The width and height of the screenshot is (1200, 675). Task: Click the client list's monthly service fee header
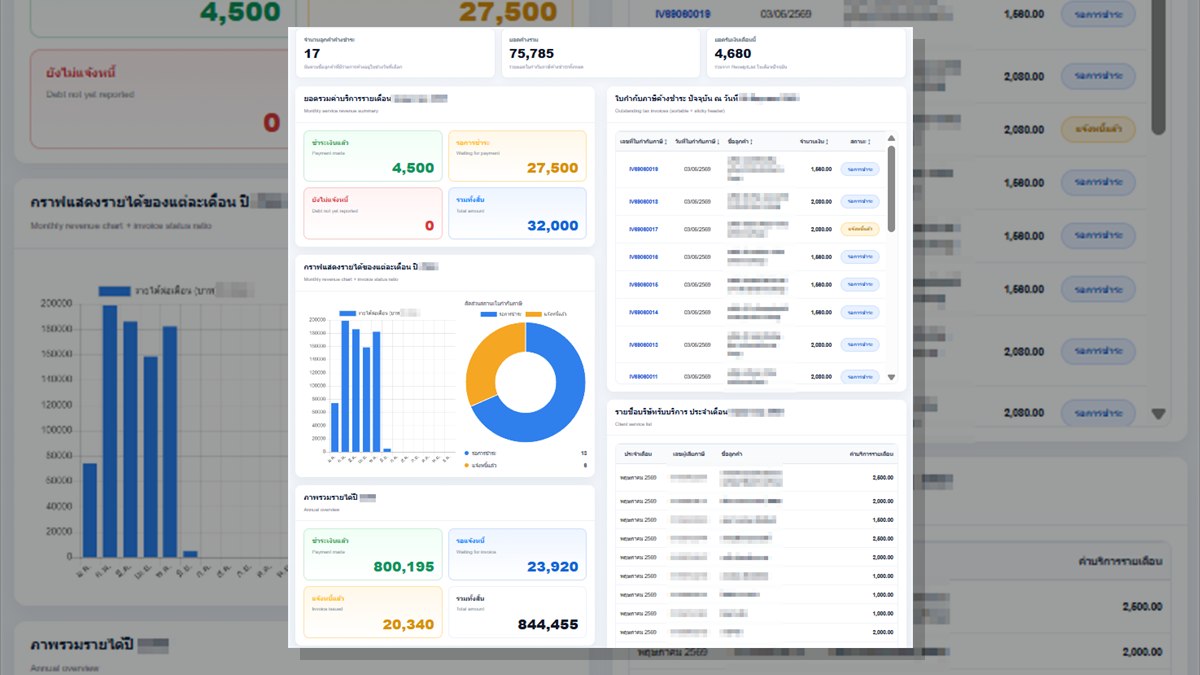pos(871,454)
